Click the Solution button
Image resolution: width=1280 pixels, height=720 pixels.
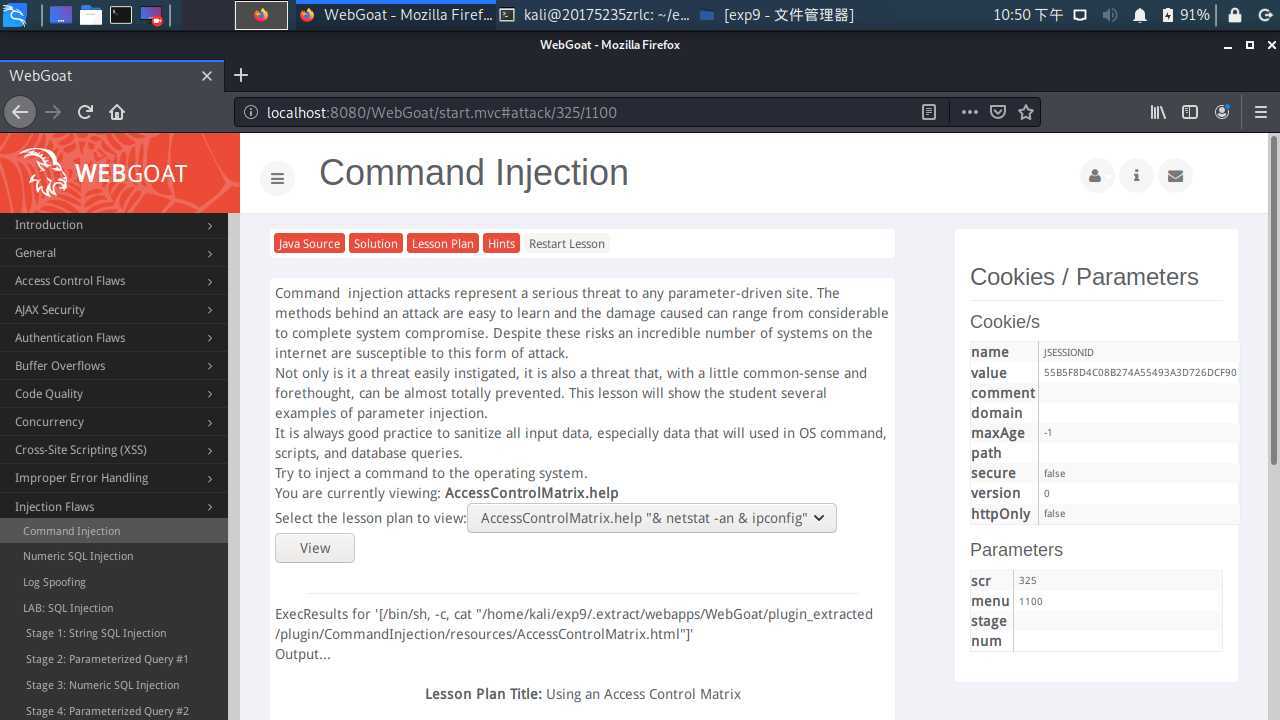click(x=375, y=243)
